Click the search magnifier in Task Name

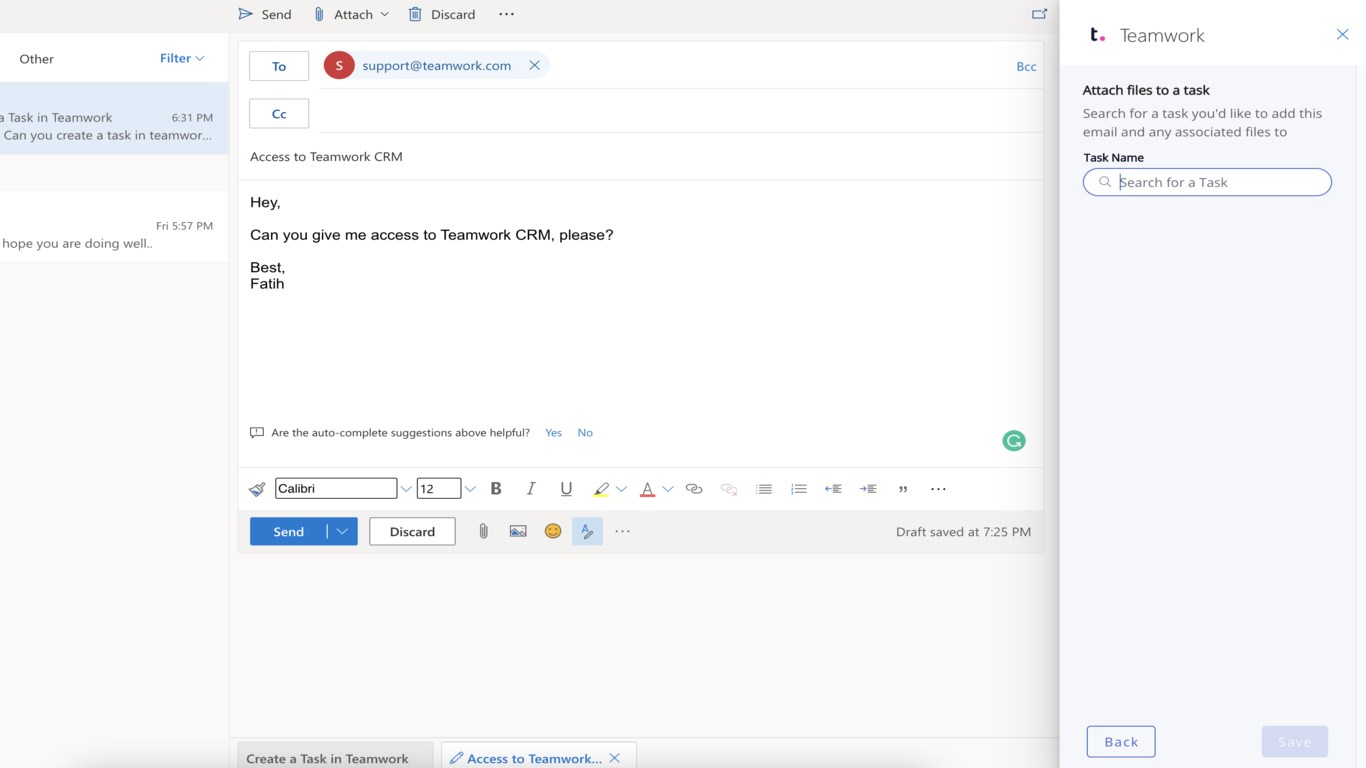tap(1105, 182)
